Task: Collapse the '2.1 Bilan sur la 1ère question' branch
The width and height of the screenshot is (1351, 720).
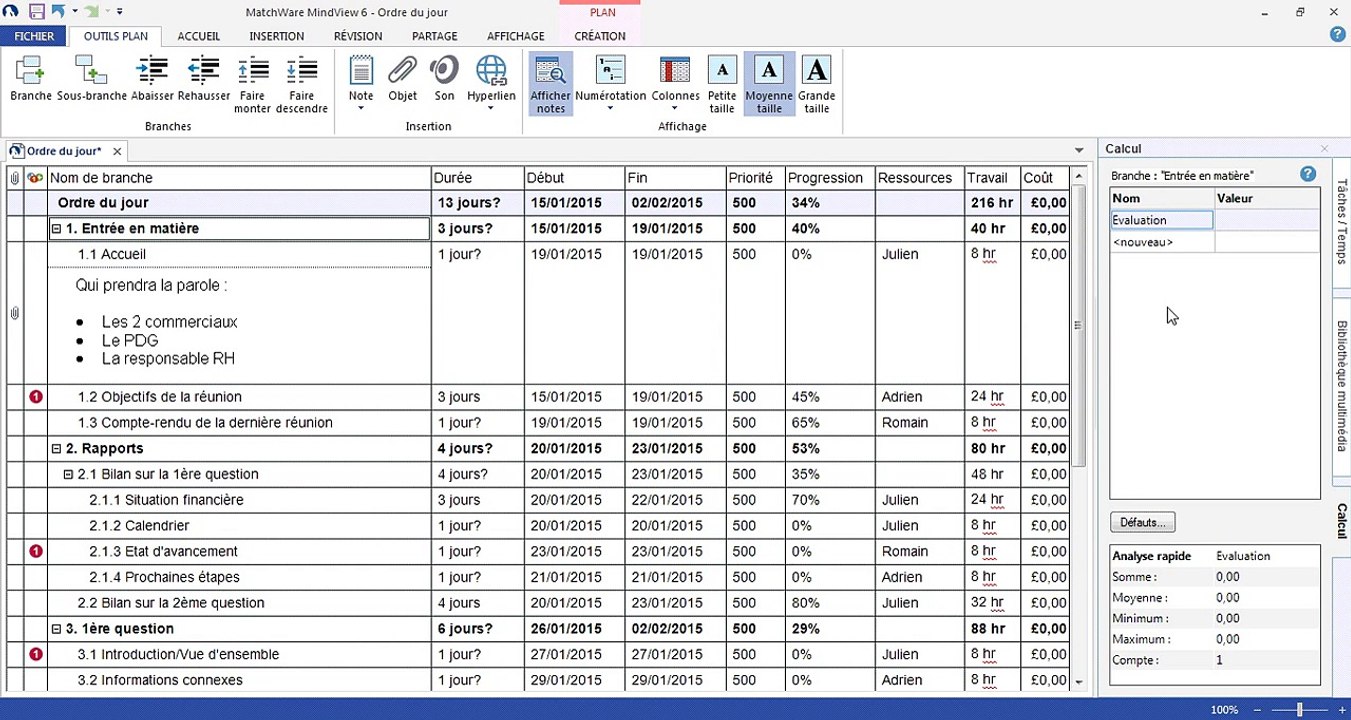Action: 68,475
